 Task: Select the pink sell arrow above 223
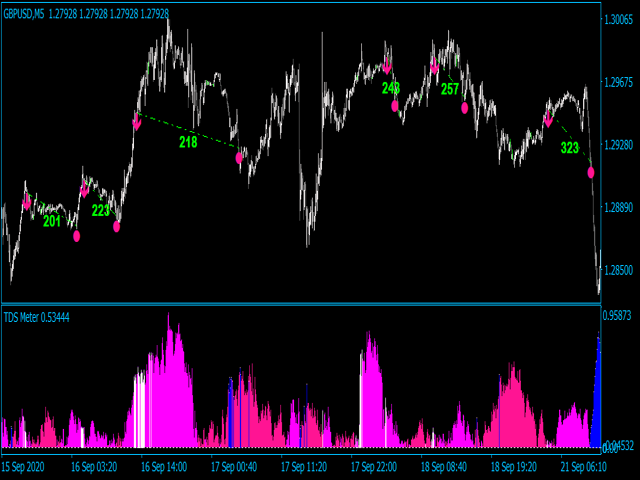click(84, 189)
